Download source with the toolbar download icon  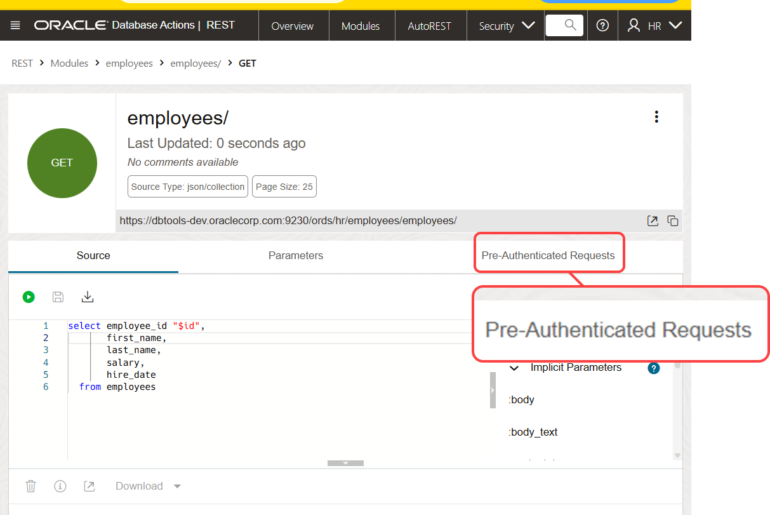pyautogui.click(x=87, y=297)
